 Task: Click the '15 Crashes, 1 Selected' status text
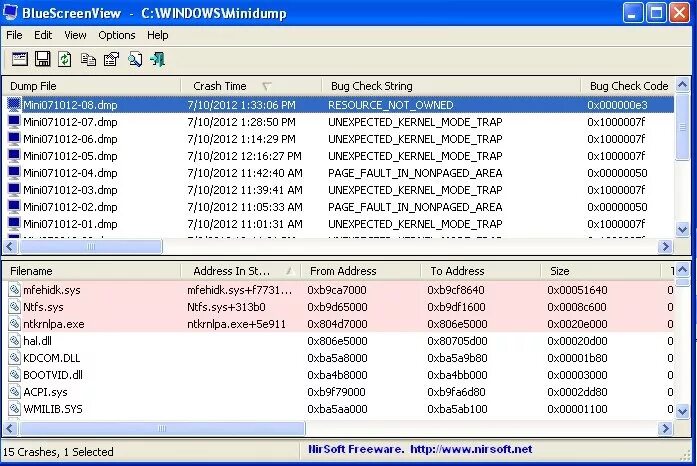[x=58, y=452]
